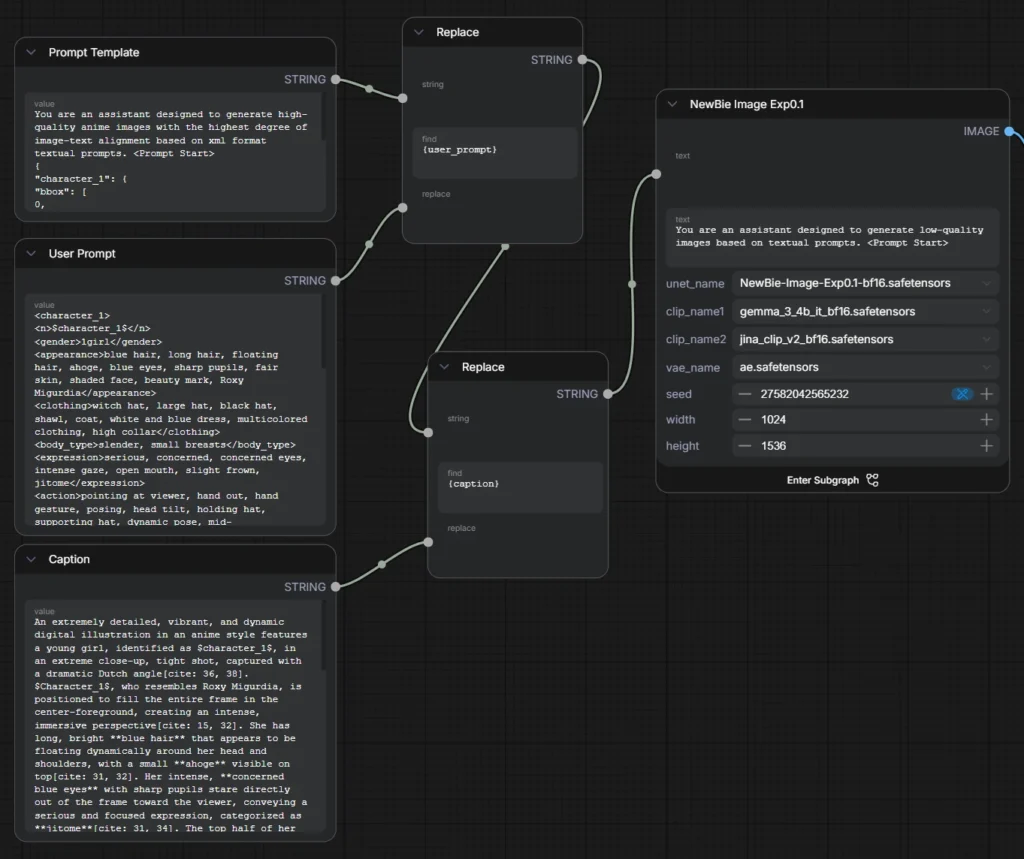Click the STRING output socket of Prompt Template
1024x859 pixels.
[335, 79]
